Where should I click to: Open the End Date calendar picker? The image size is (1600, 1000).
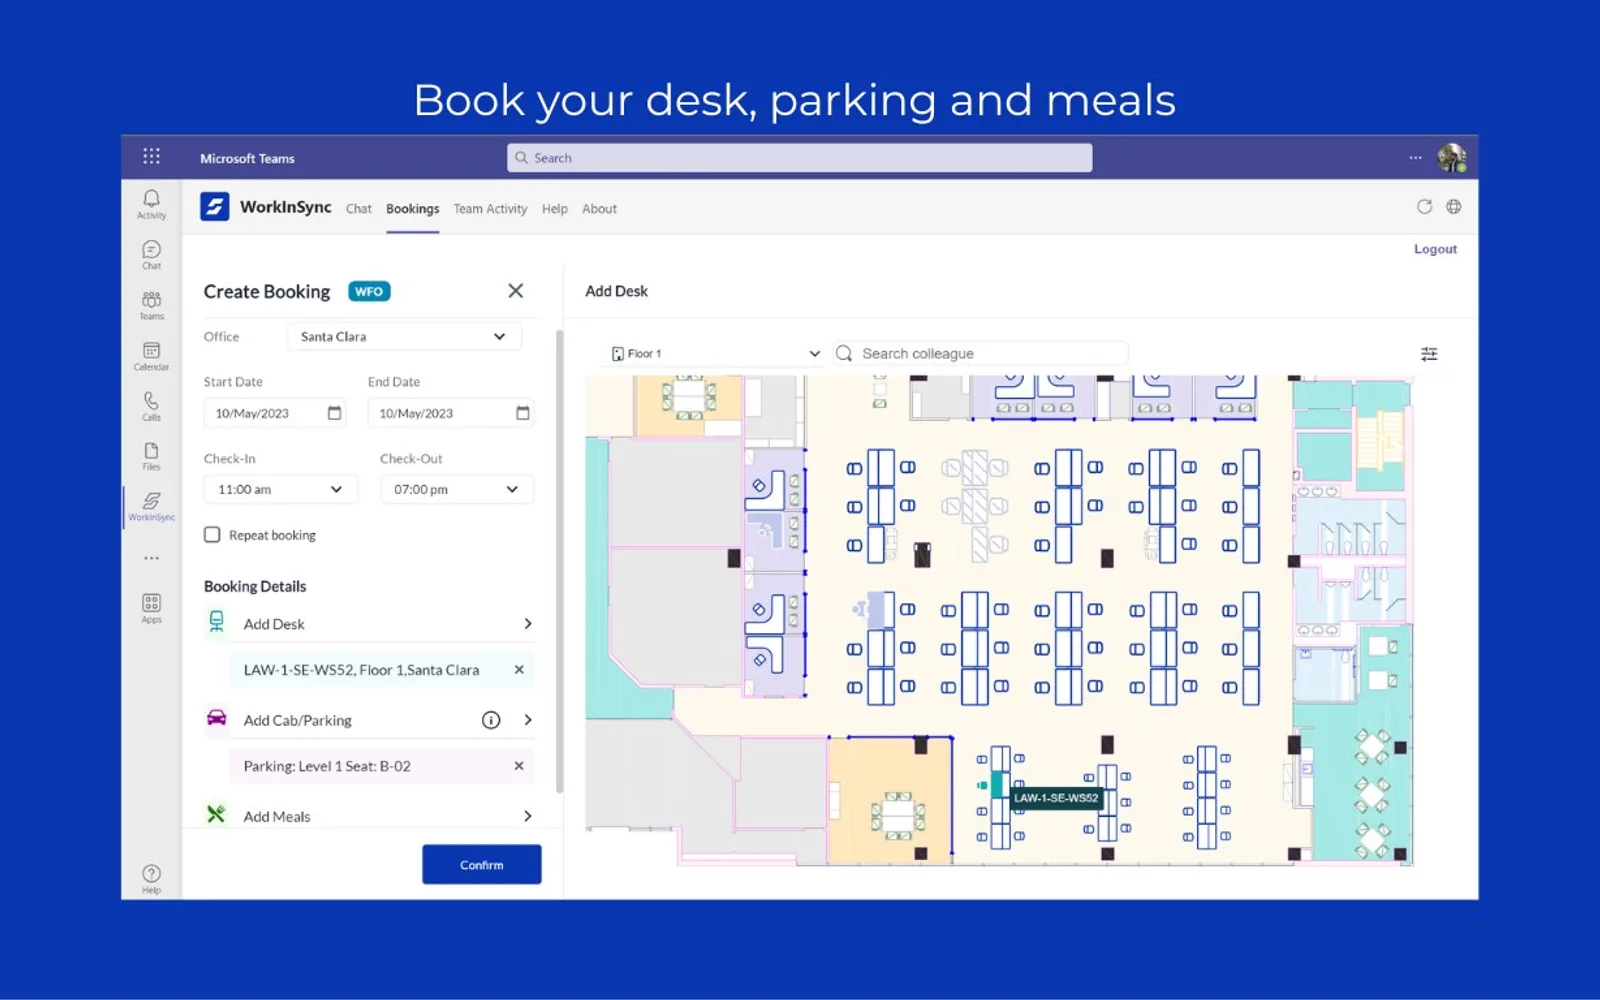[x=522, y=413]
